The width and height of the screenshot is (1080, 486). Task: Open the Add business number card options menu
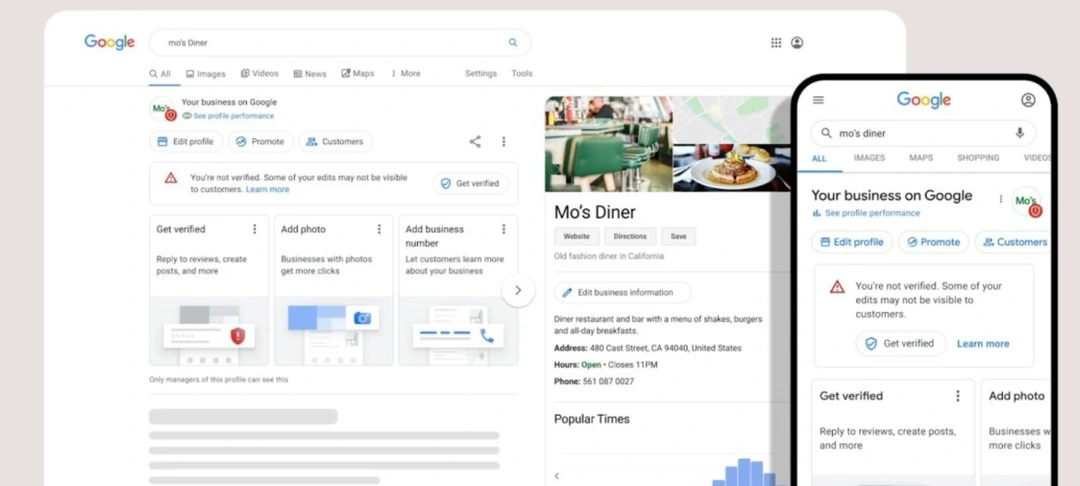click(503, 229)
